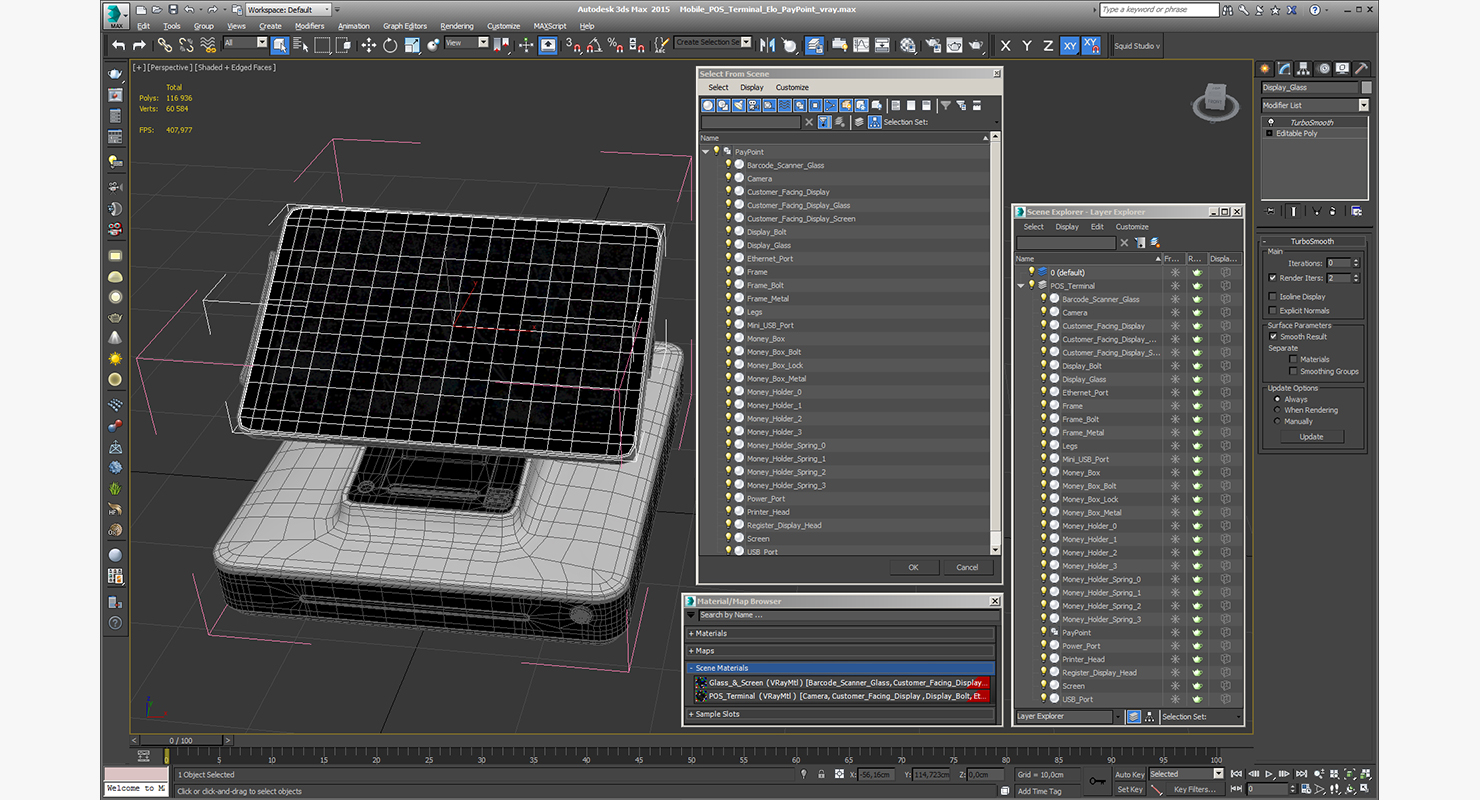Enable Separate by Materials checkbox
This screenshot has width=1480, height=800.
(1293, 359)
